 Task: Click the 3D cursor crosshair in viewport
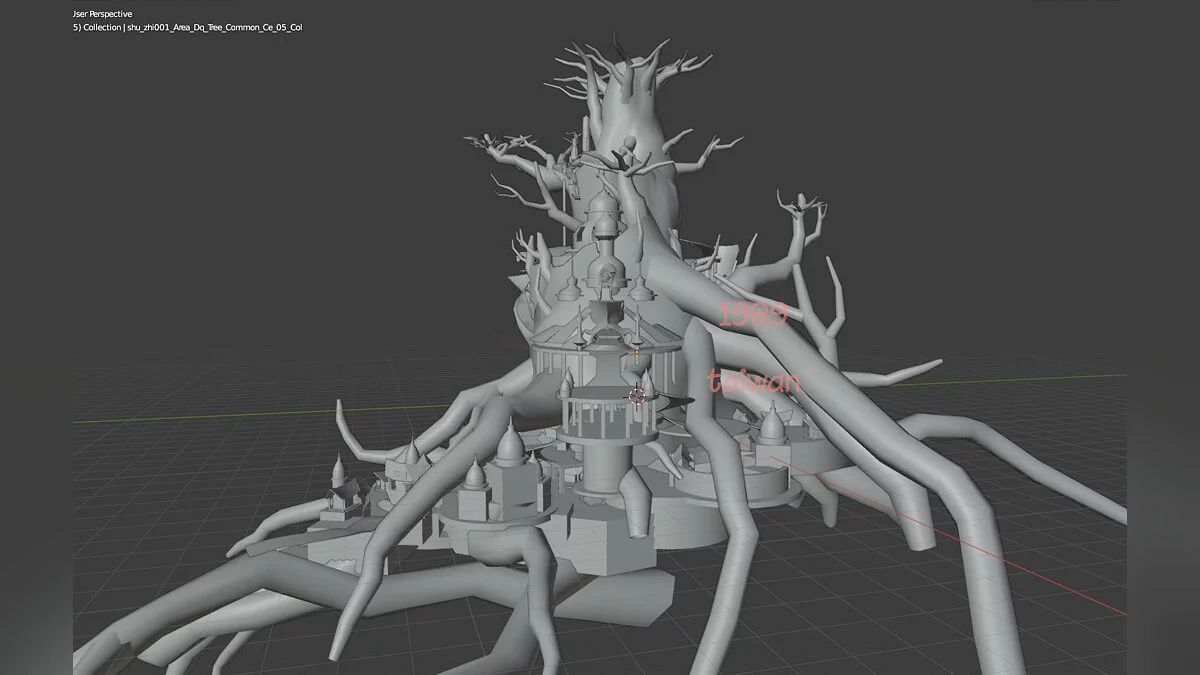[x=637, y=397]
